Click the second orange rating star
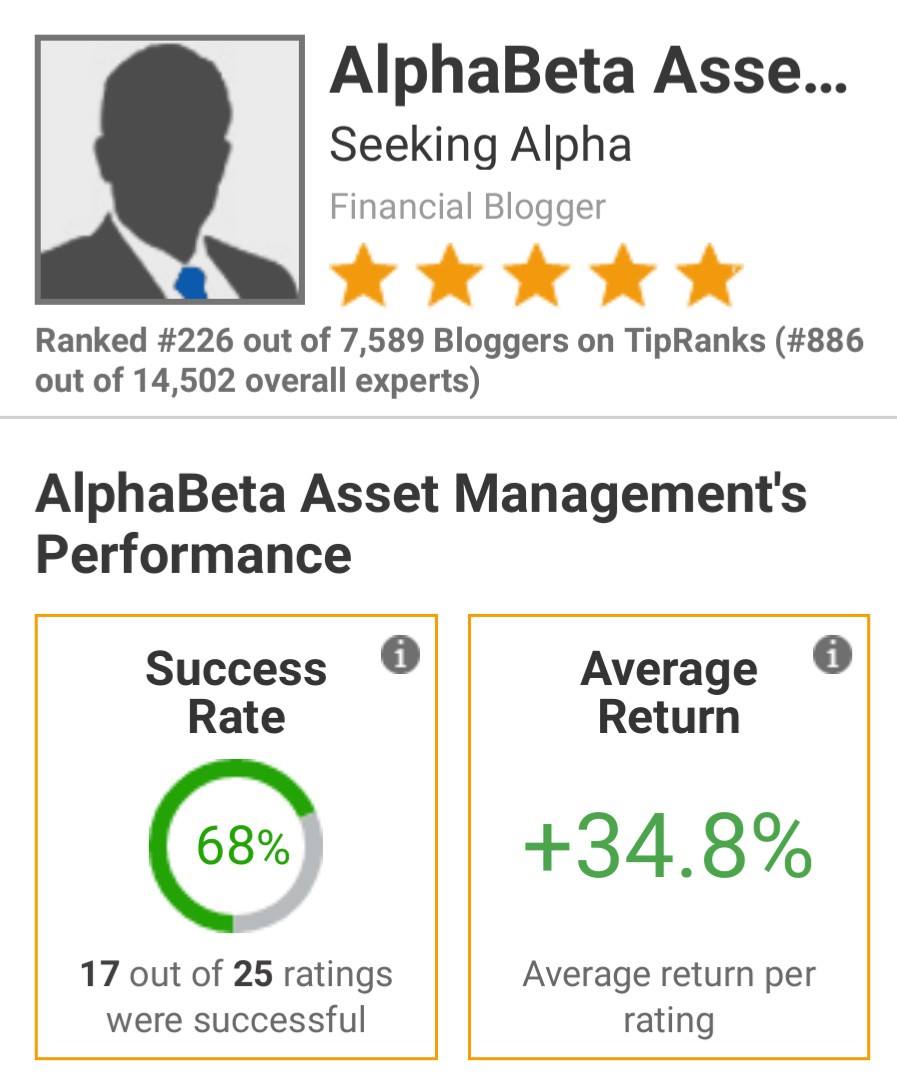897x1088 pixels. coord(450,275)
